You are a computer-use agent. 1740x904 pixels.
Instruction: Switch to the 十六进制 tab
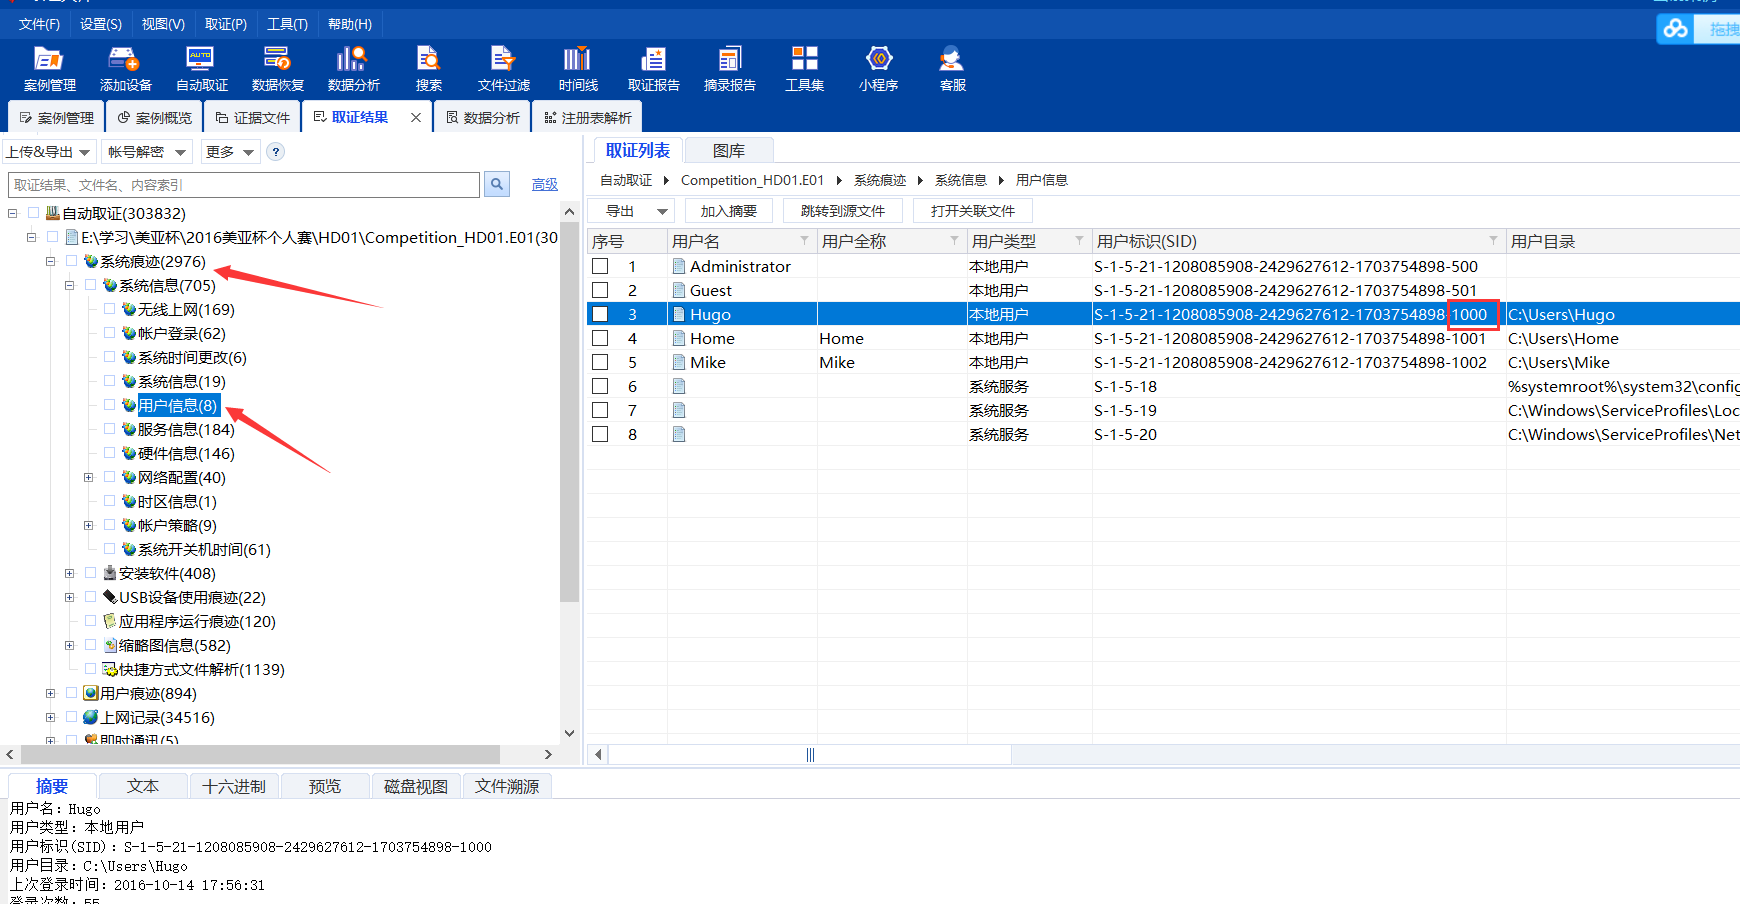pos(234,786)
